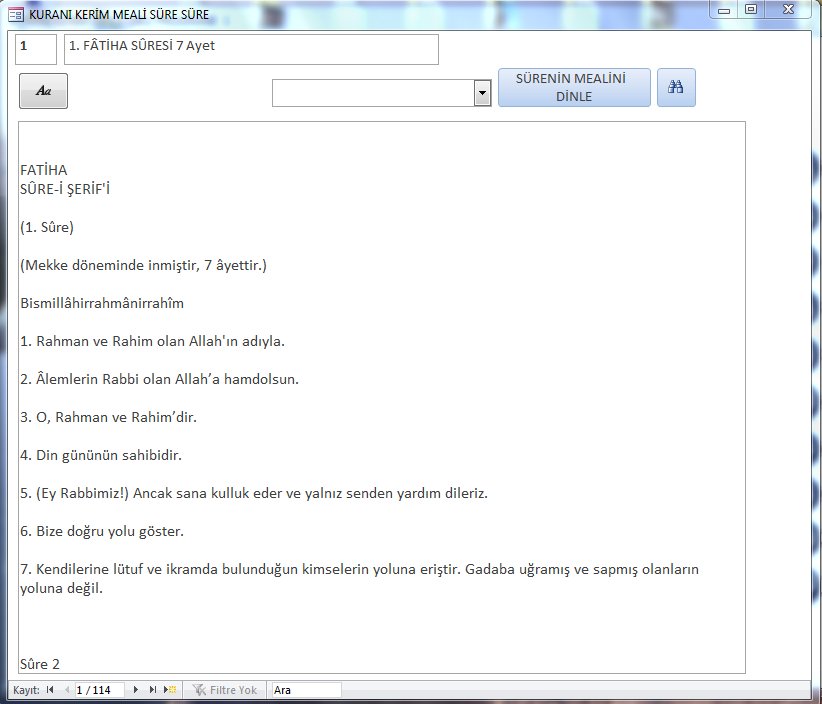The height and width of the screenshot is (704, 822).
Task: Open the sure selection dropdown arrow
Action: coord(482,93)
